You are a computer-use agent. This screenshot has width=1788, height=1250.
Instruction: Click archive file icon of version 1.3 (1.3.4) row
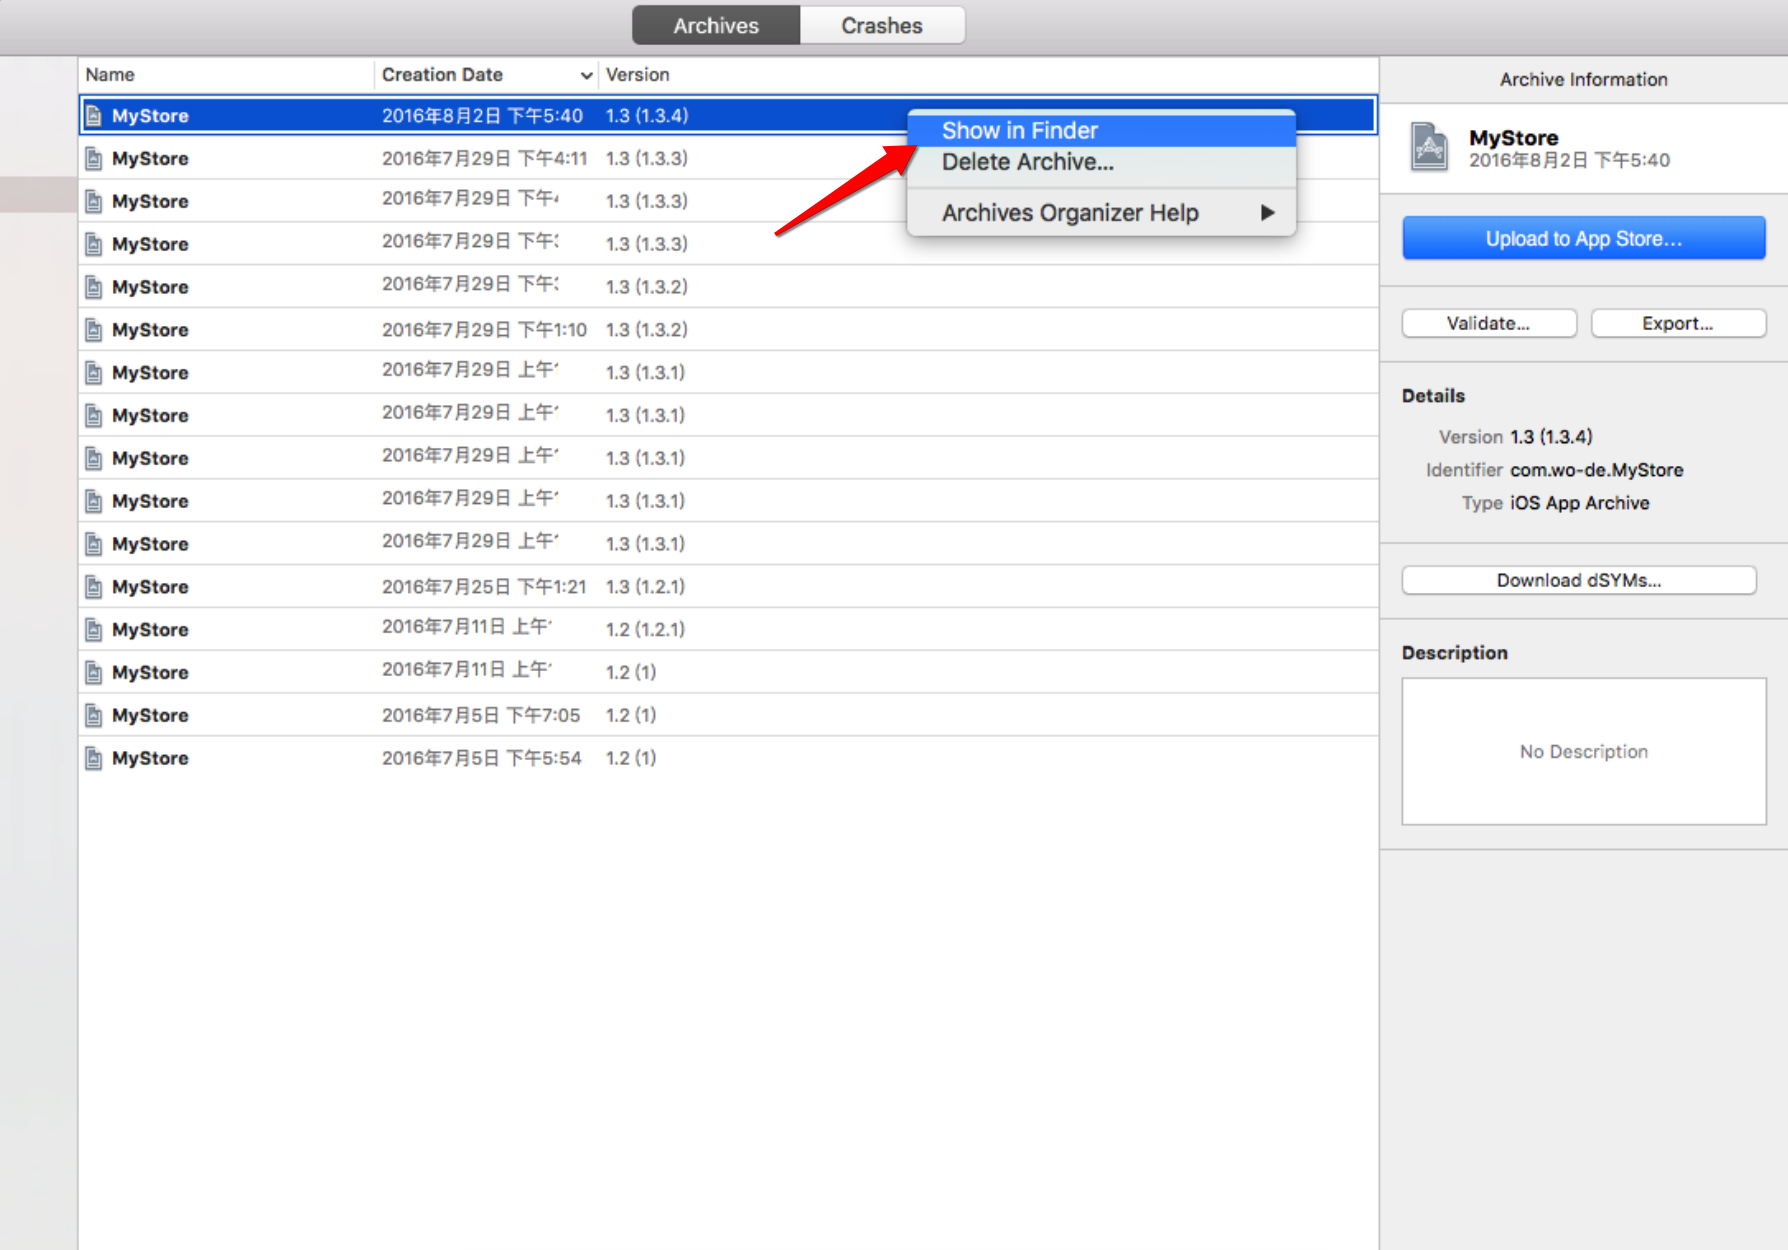94,116
